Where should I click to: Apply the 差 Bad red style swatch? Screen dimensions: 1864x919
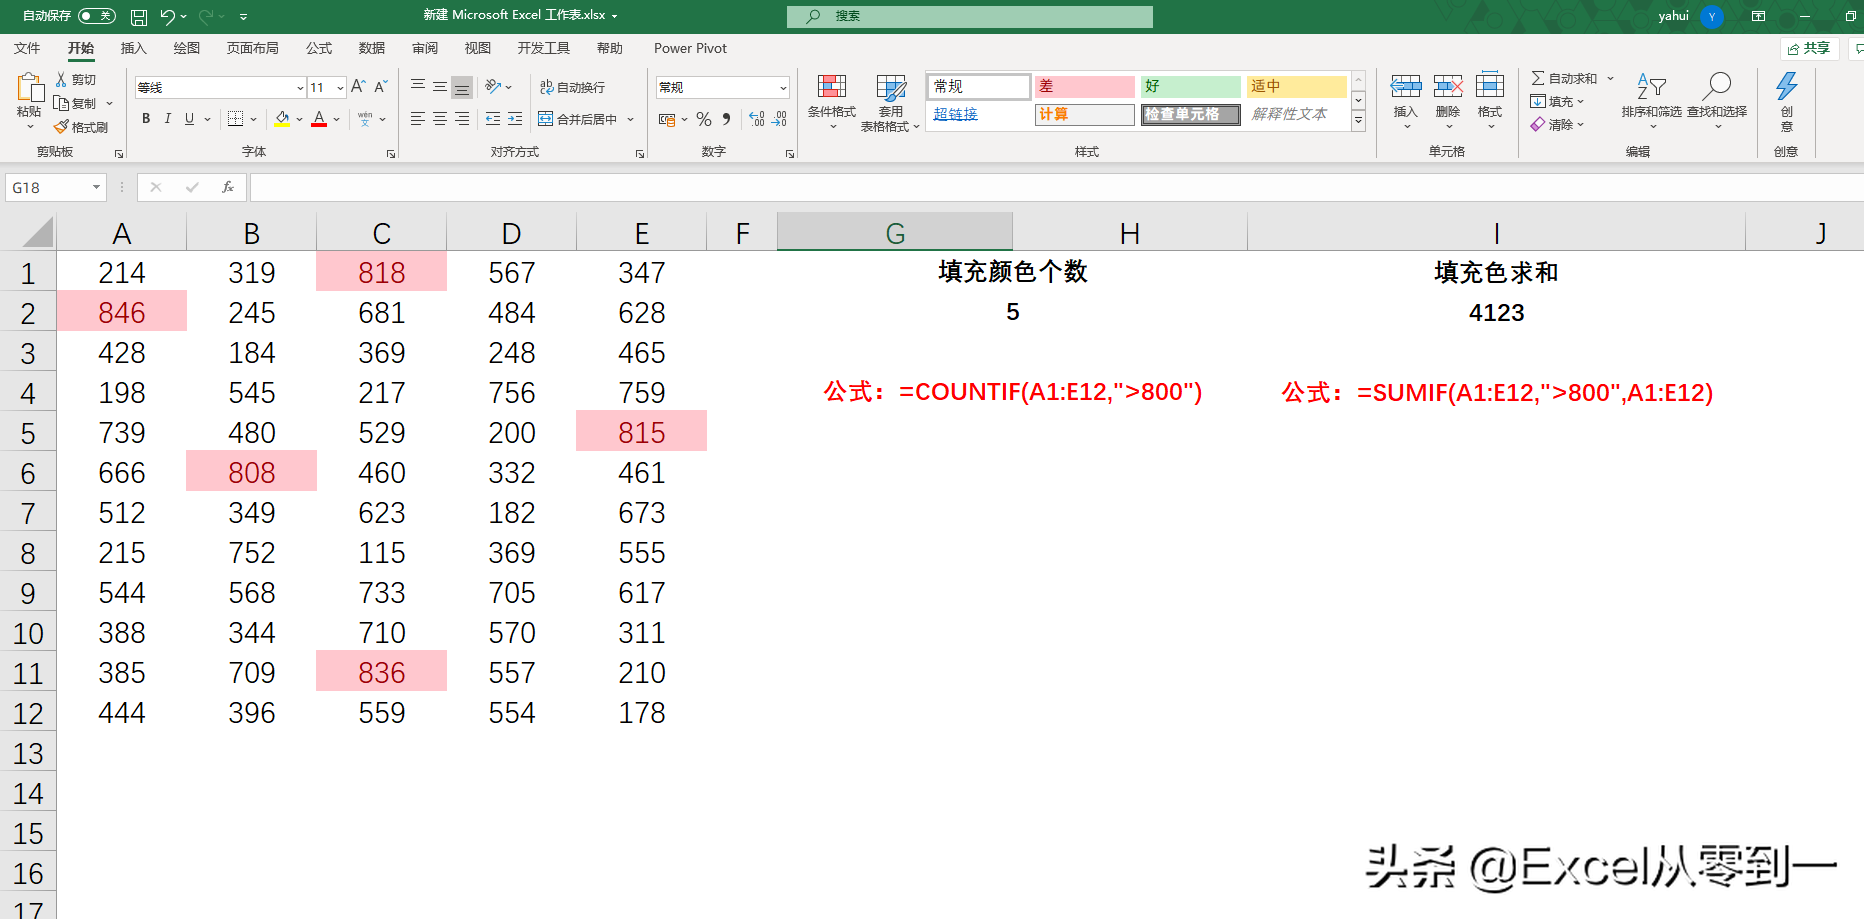[1084, 86]
